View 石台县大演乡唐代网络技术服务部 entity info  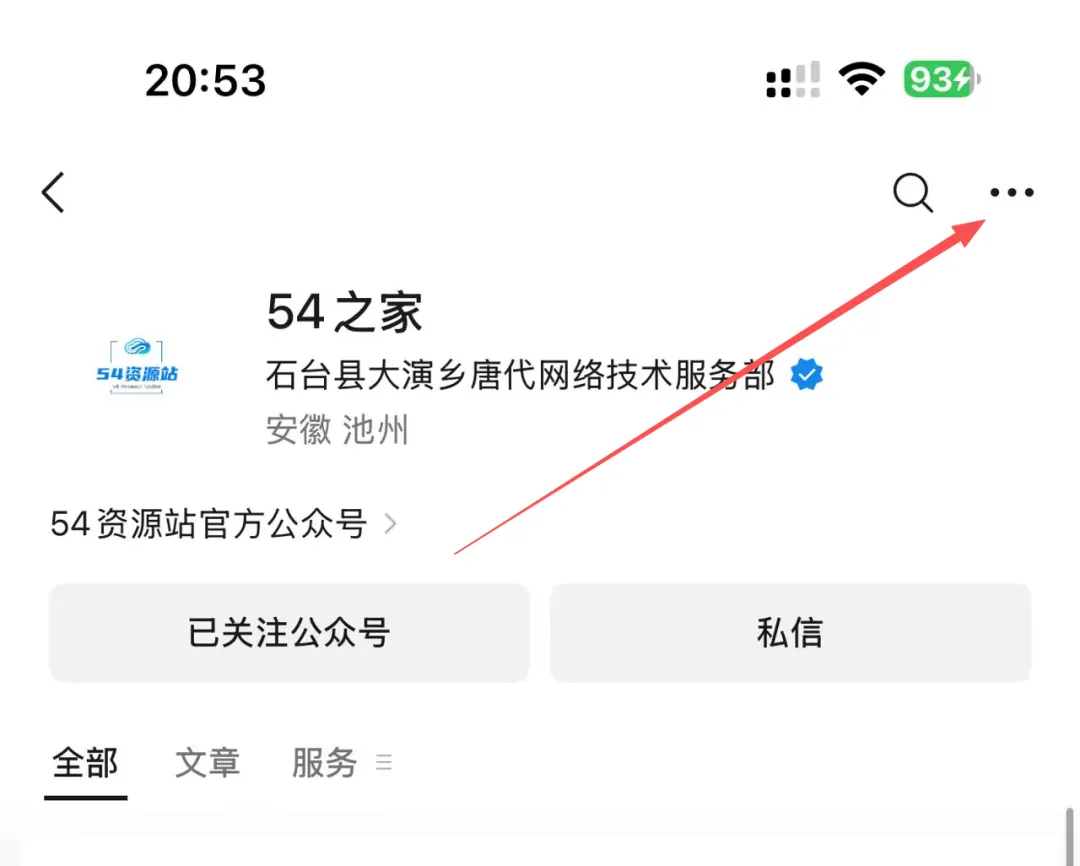click(520, 375)
